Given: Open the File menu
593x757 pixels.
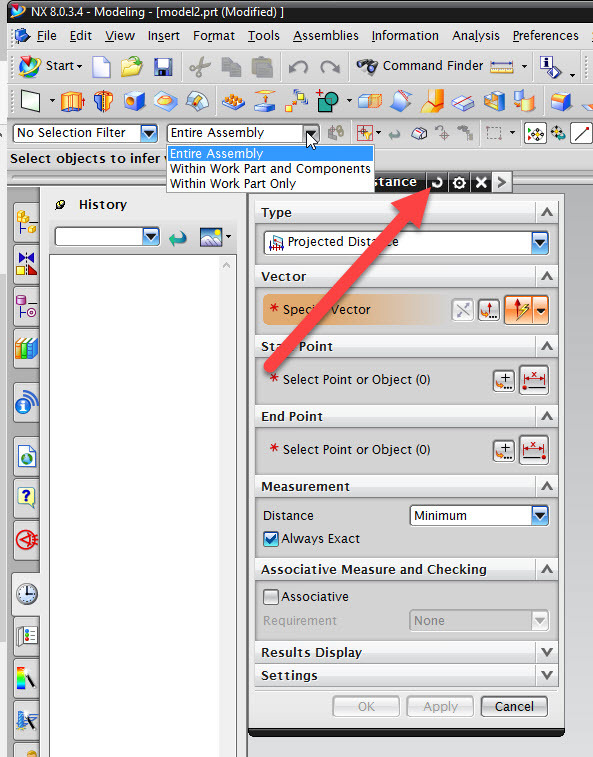Looking at the screenshot, I should pyautogui.click(x=46, y=36).
